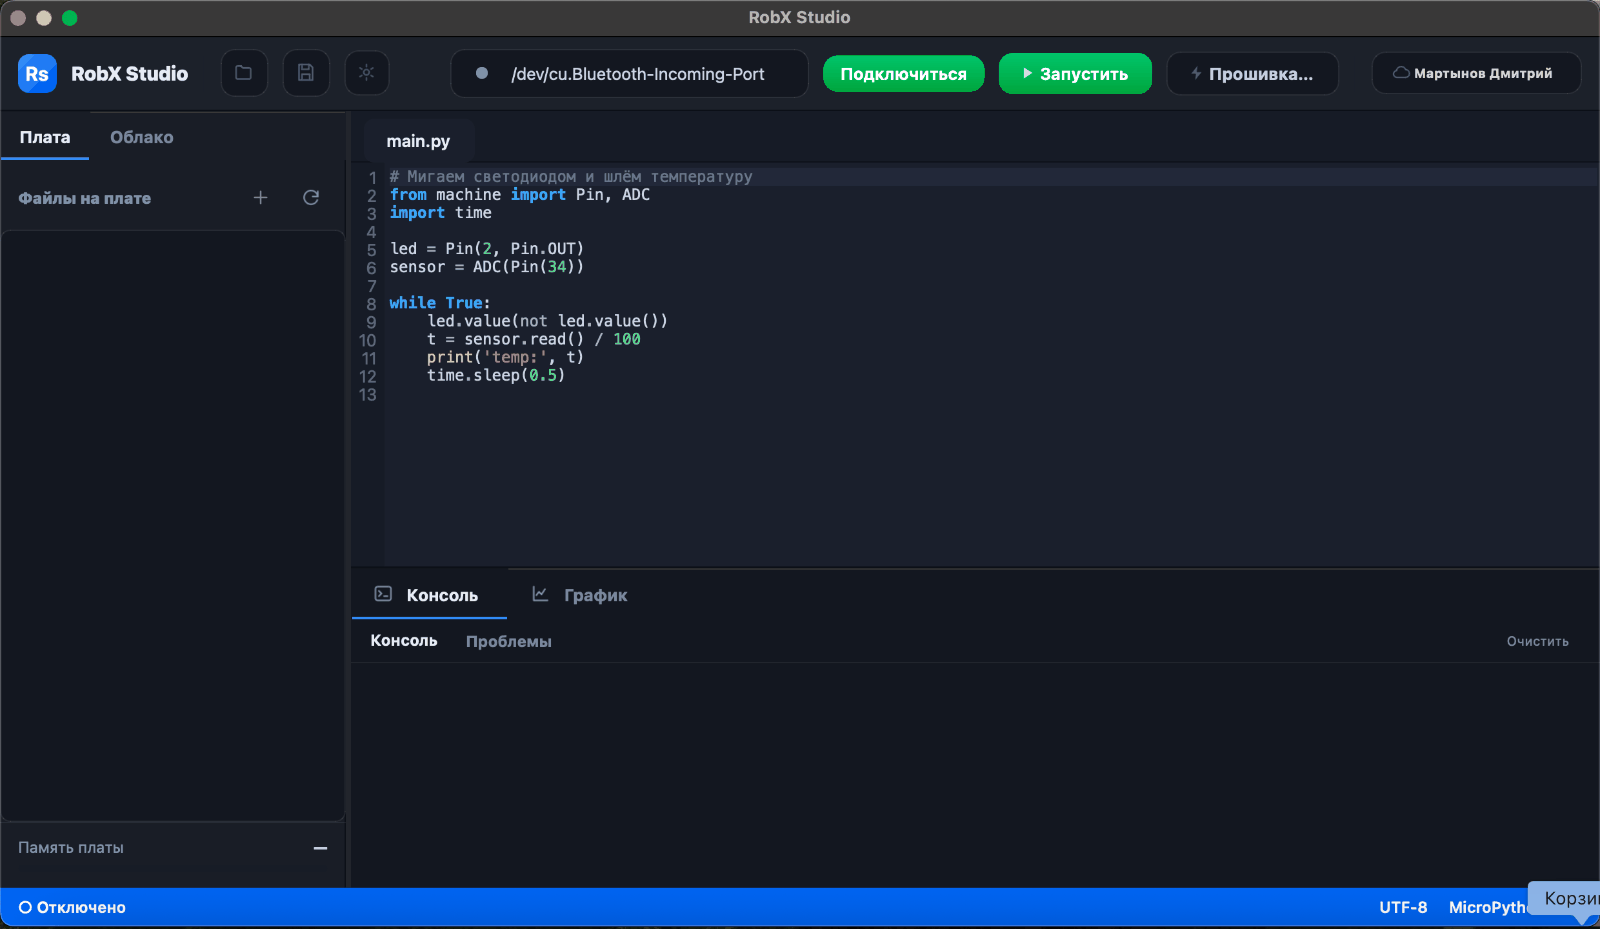Viewport: 1600px width, 929px height.
Task: Click the line 'time.sleep(0.5)'
Action: (496, 375)
